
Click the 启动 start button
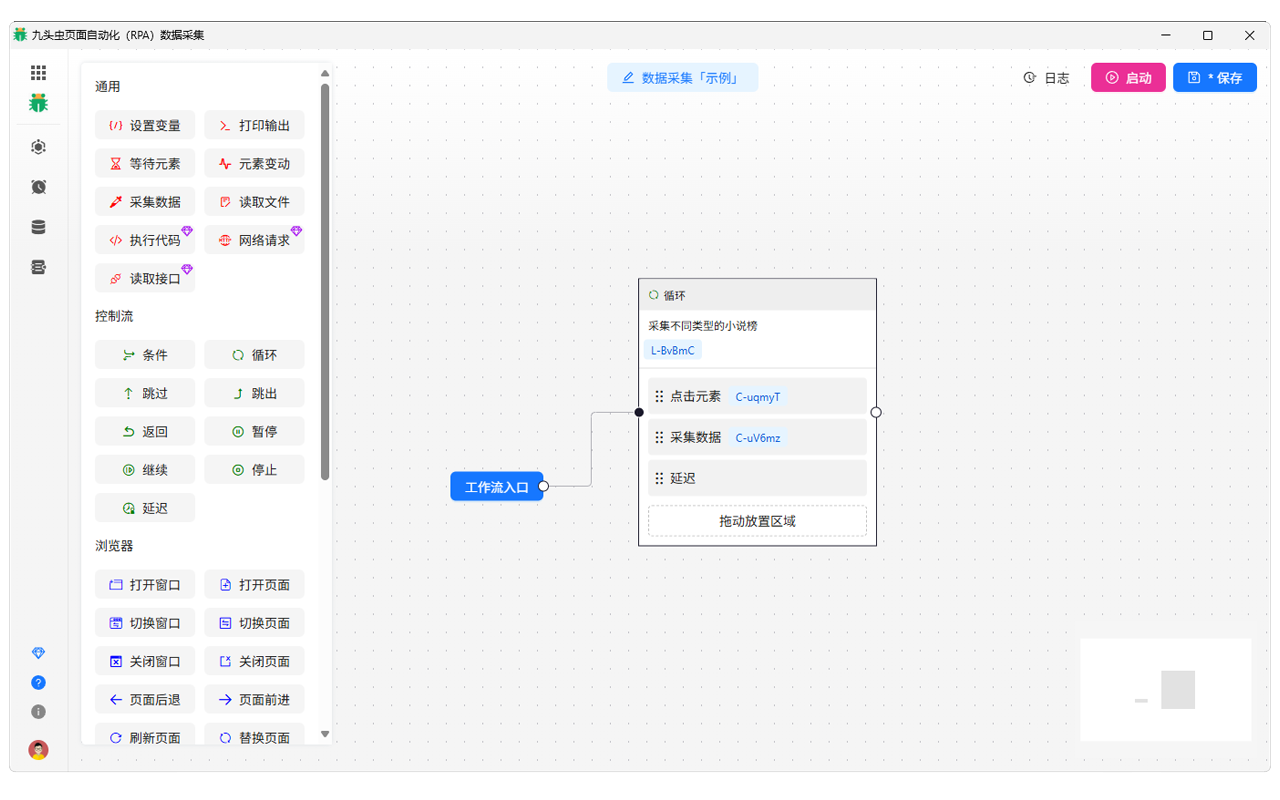pyautogui.click(x=1128, y=78)
